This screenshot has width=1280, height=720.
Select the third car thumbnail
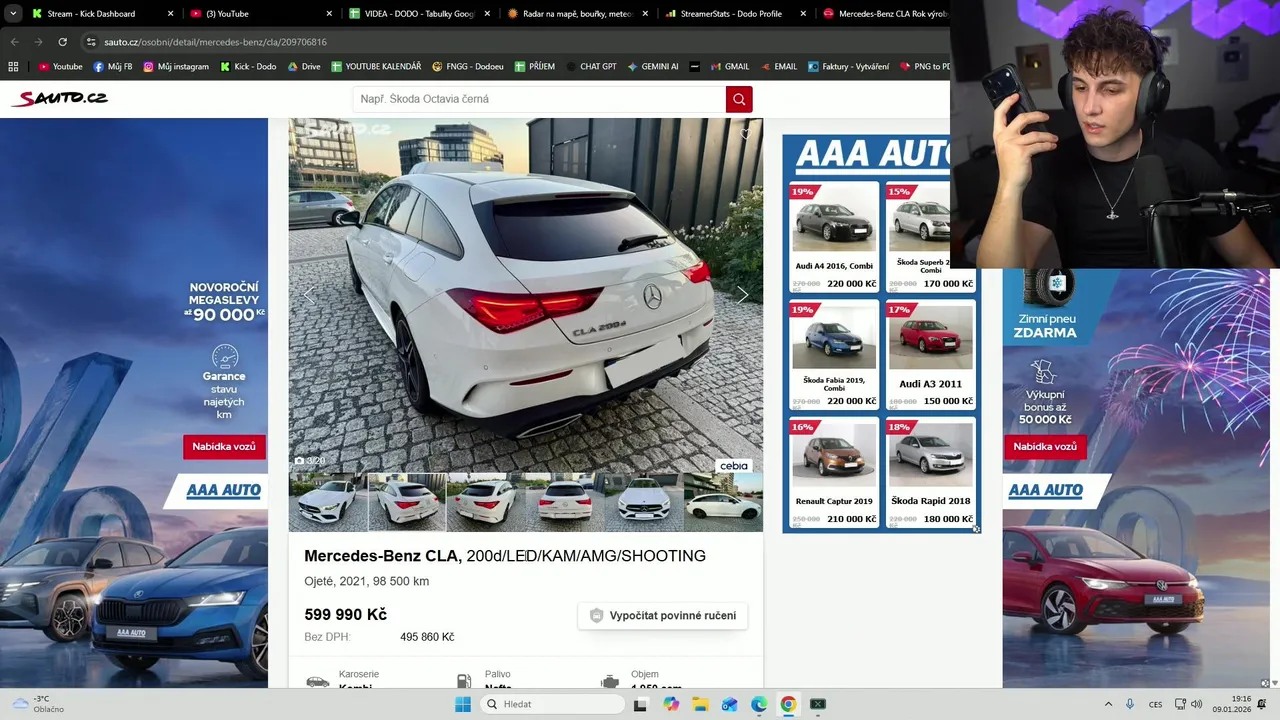pos(486,502)
